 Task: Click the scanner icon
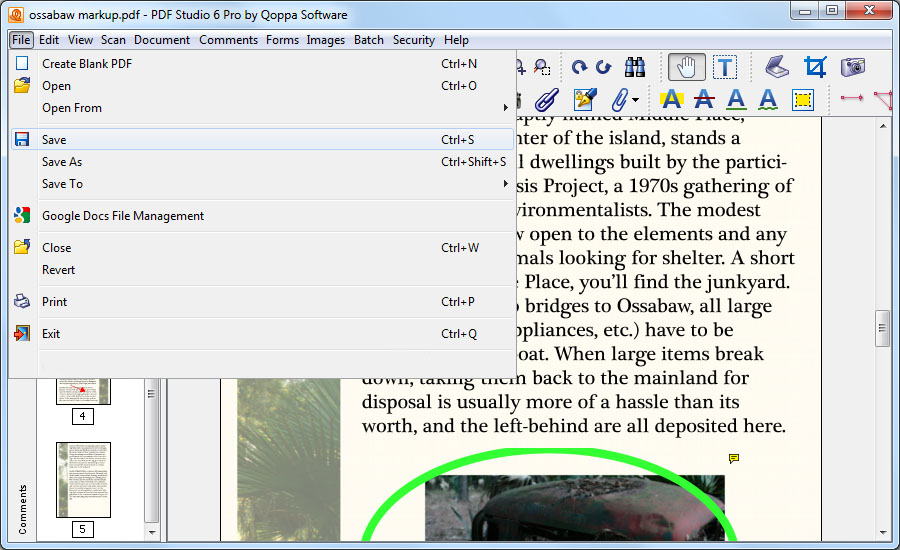click(x=777, y=67)
